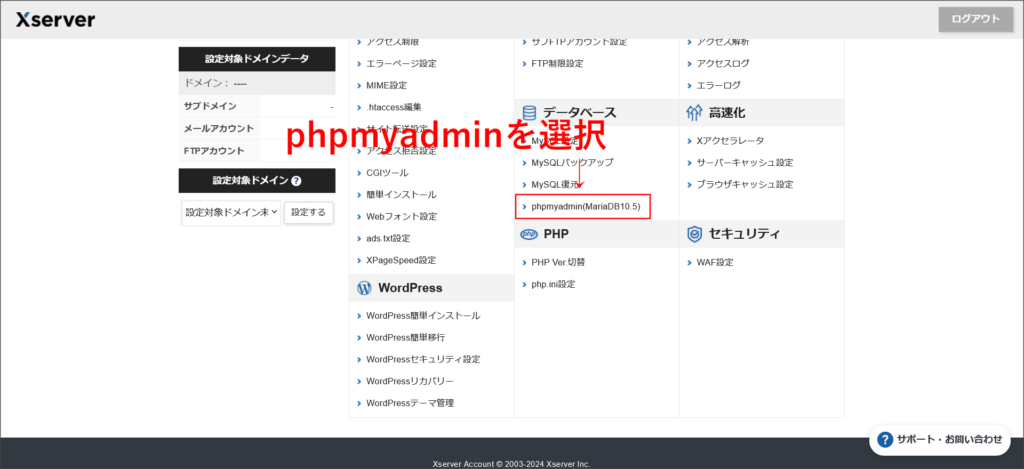The width and height of the screenshot is (1024, 469).
Task: Open サーバーキャッシュ設定
Action: (x=744, y=162)
